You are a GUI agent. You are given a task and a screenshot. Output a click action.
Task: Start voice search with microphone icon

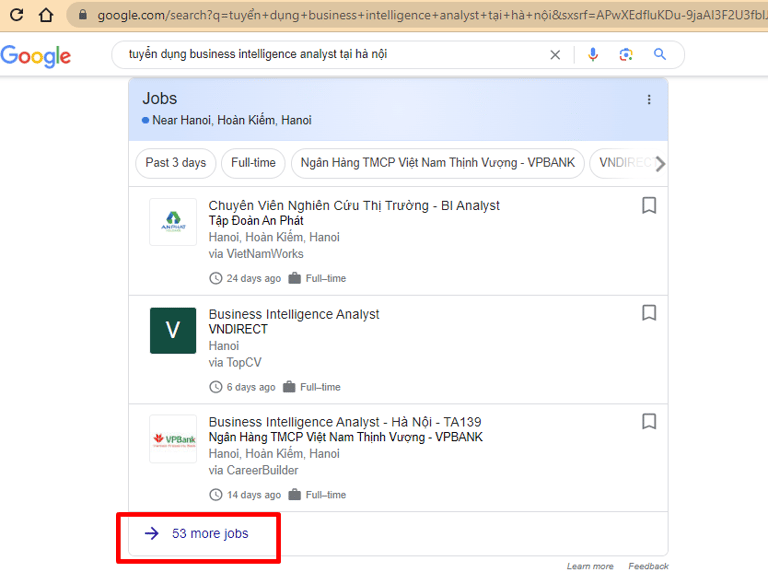click(x=593, y=54)
